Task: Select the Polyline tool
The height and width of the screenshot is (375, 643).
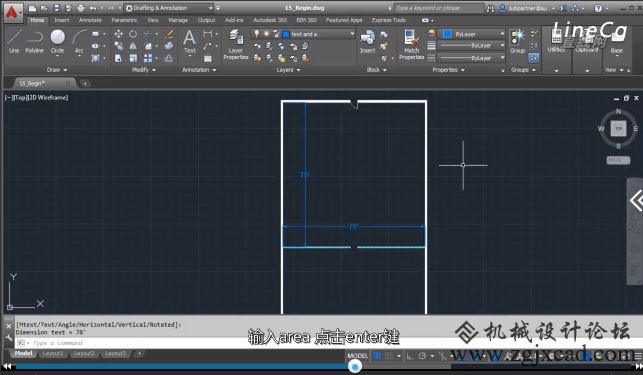Action: click(x=34, y=42)
